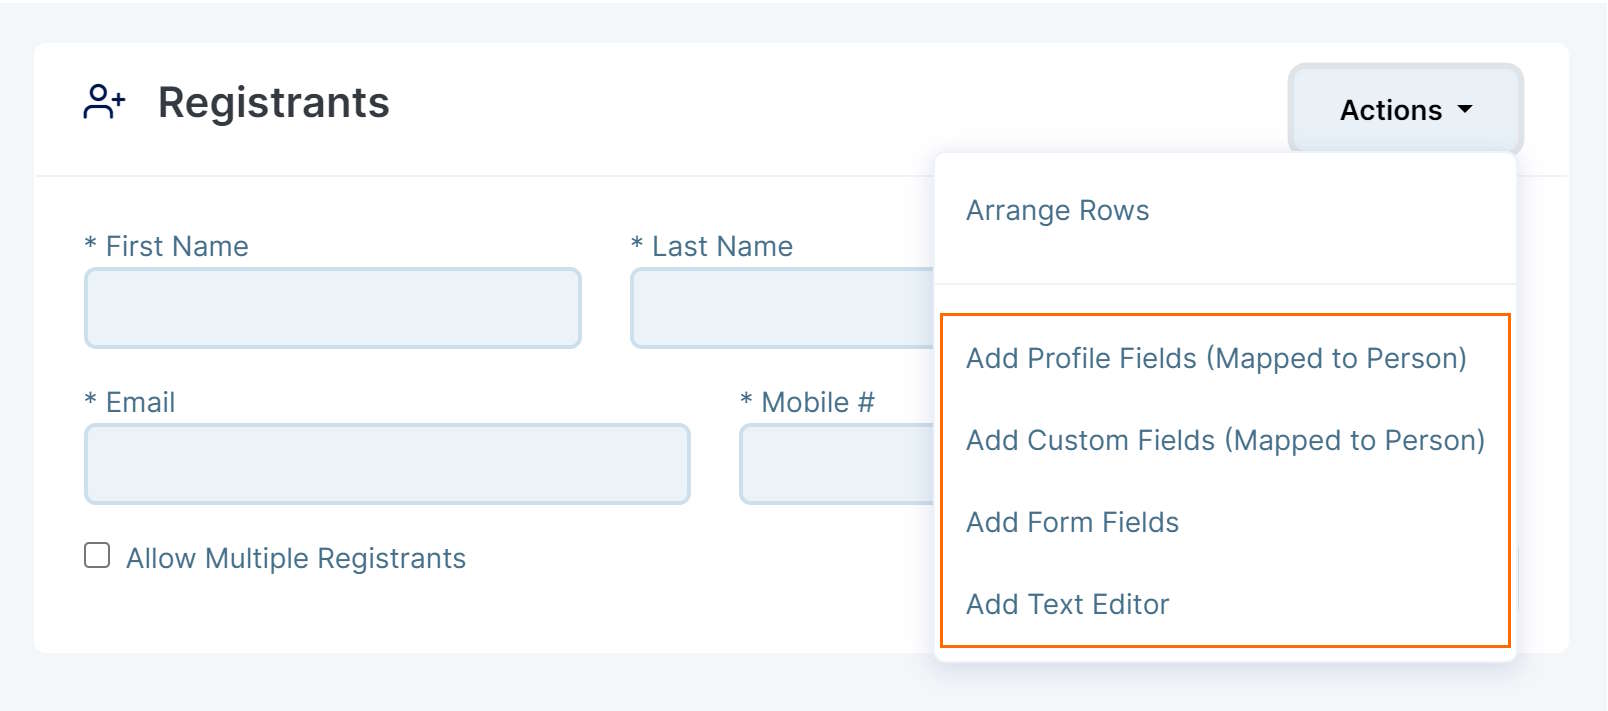
Task: Click into the Mobile # input field
Action: [836, 464]
